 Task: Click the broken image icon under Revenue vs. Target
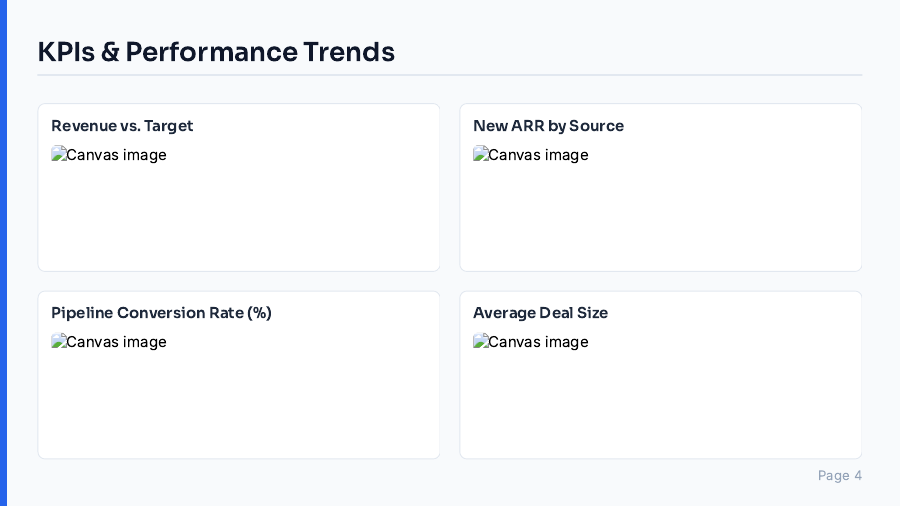pyautogui.click(x=58, y=154)
